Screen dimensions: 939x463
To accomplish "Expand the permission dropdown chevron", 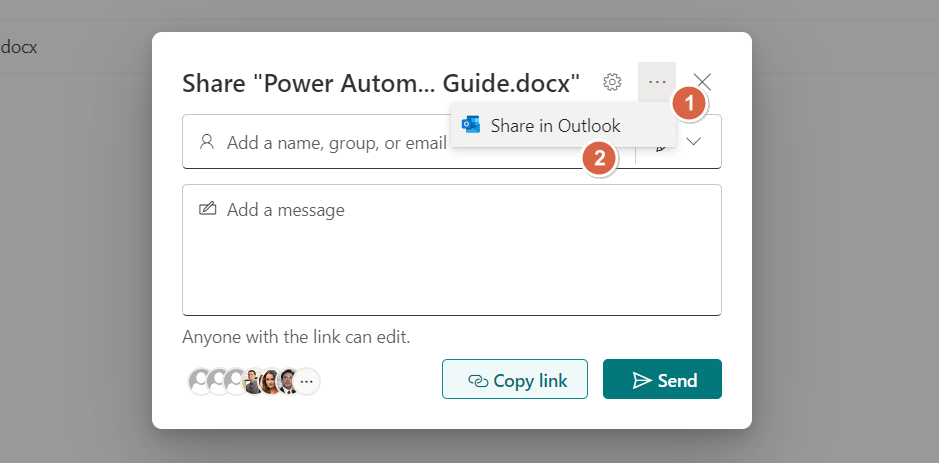I will tap(693, 142).
